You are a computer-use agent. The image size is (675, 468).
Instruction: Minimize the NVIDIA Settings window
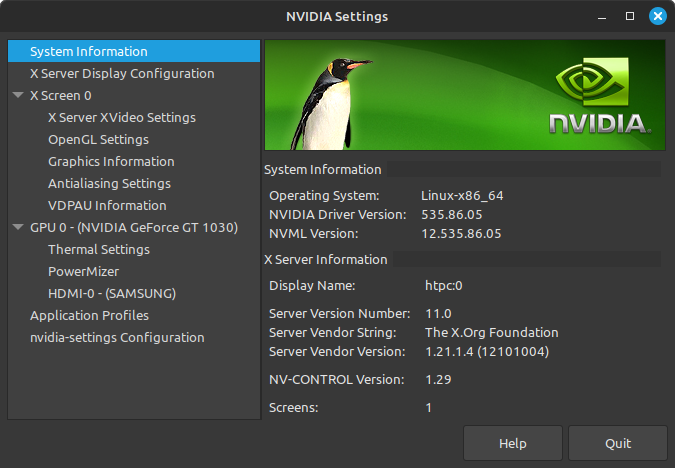click(x=602, y=17)
